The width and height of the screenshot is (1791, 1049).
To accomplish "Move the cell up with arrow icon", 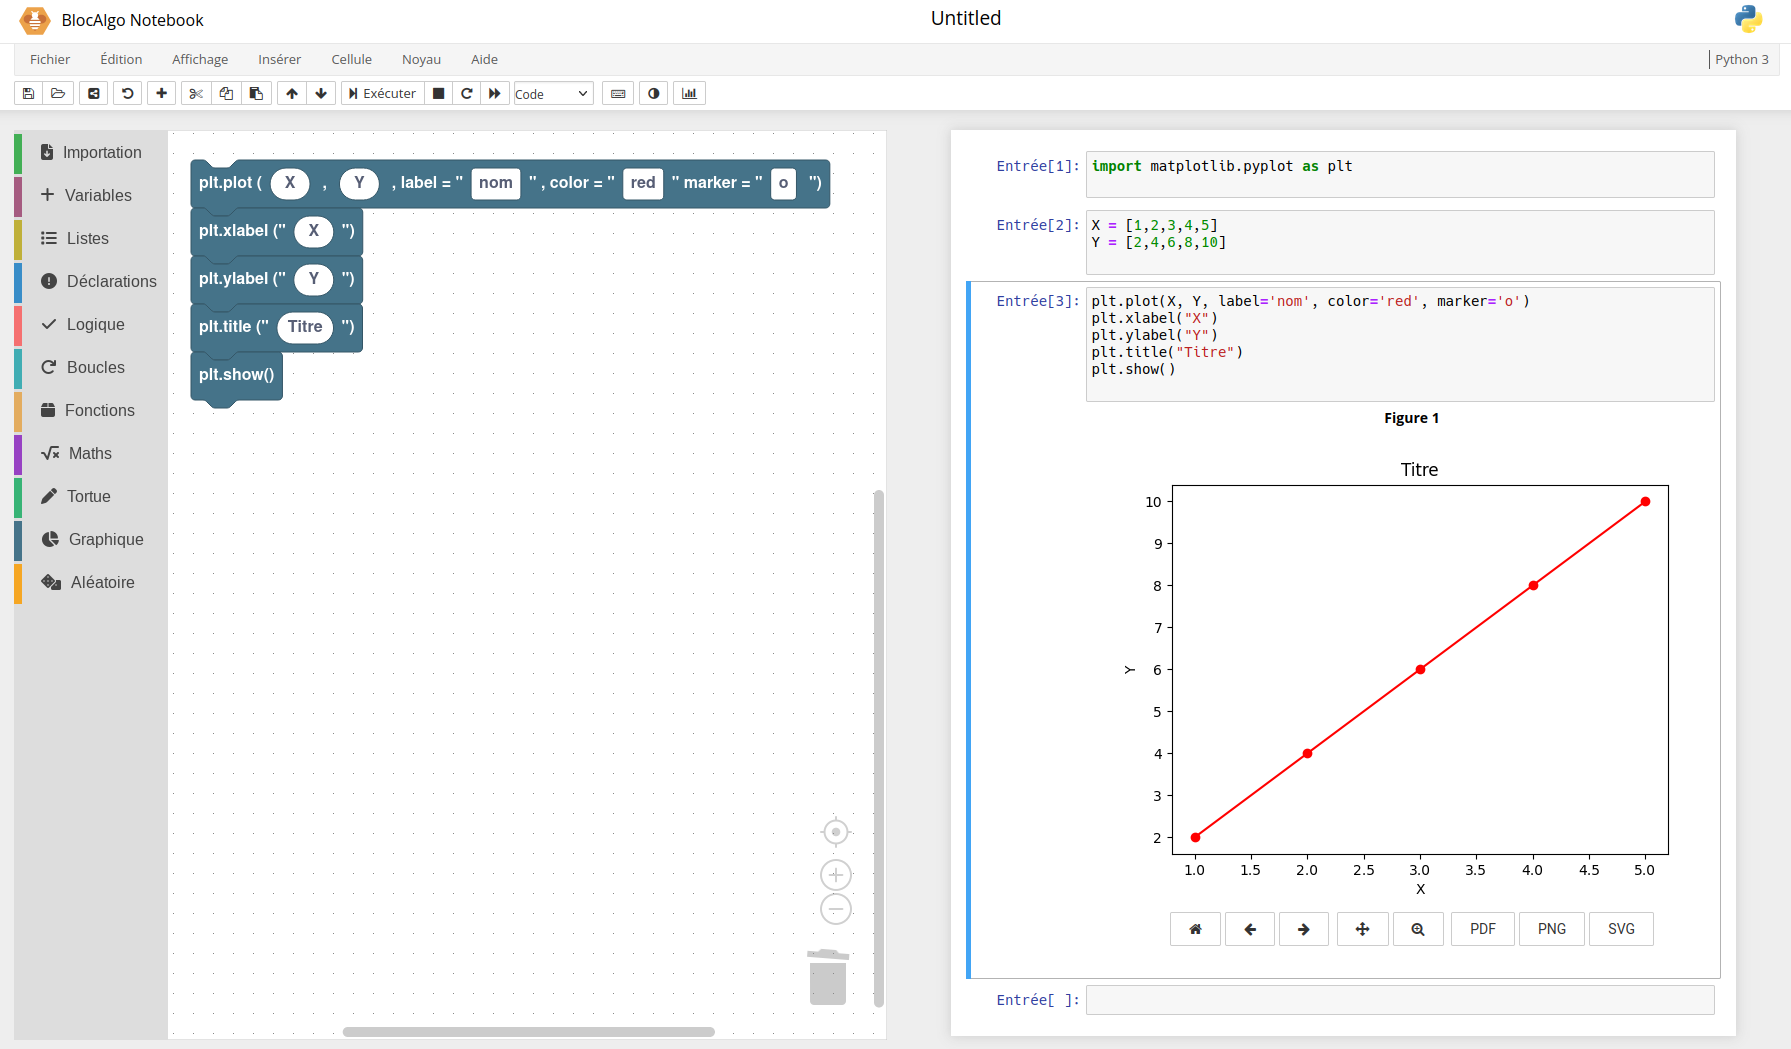I will point(292,94).
